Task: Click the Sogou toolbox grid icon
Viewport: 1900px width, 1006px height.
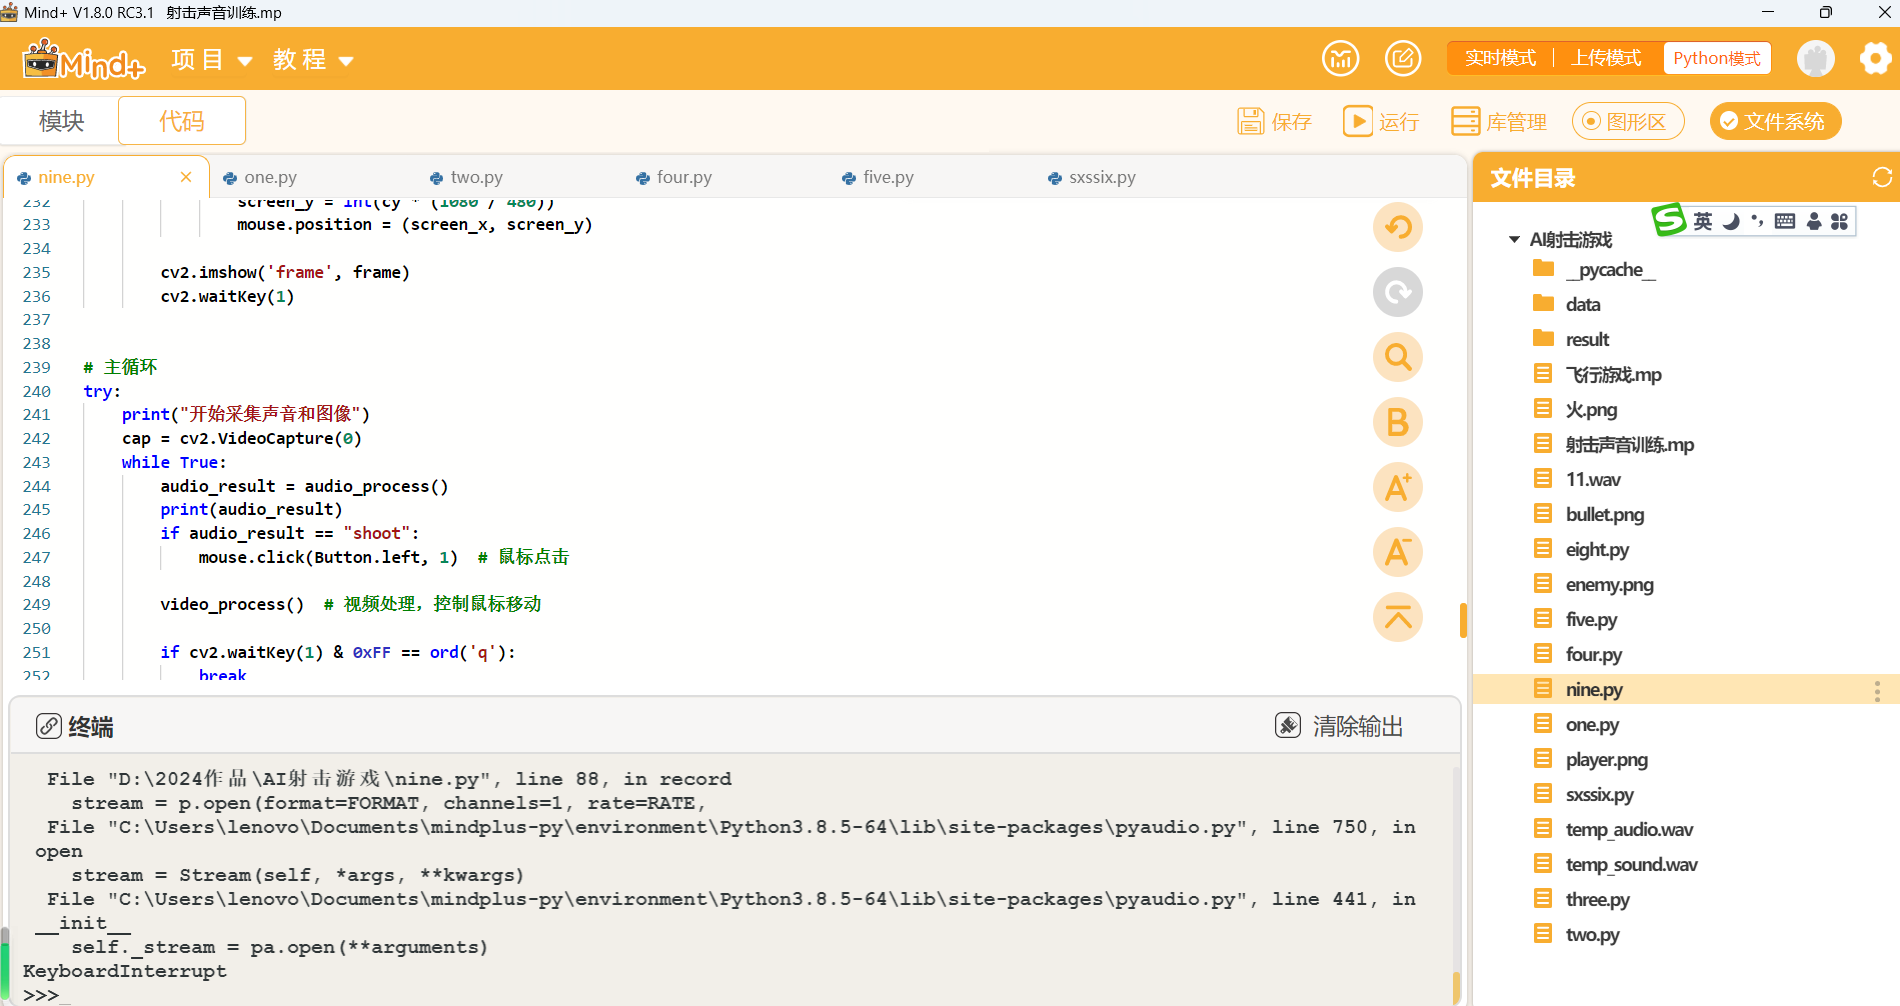Action: click(1839, 221)
